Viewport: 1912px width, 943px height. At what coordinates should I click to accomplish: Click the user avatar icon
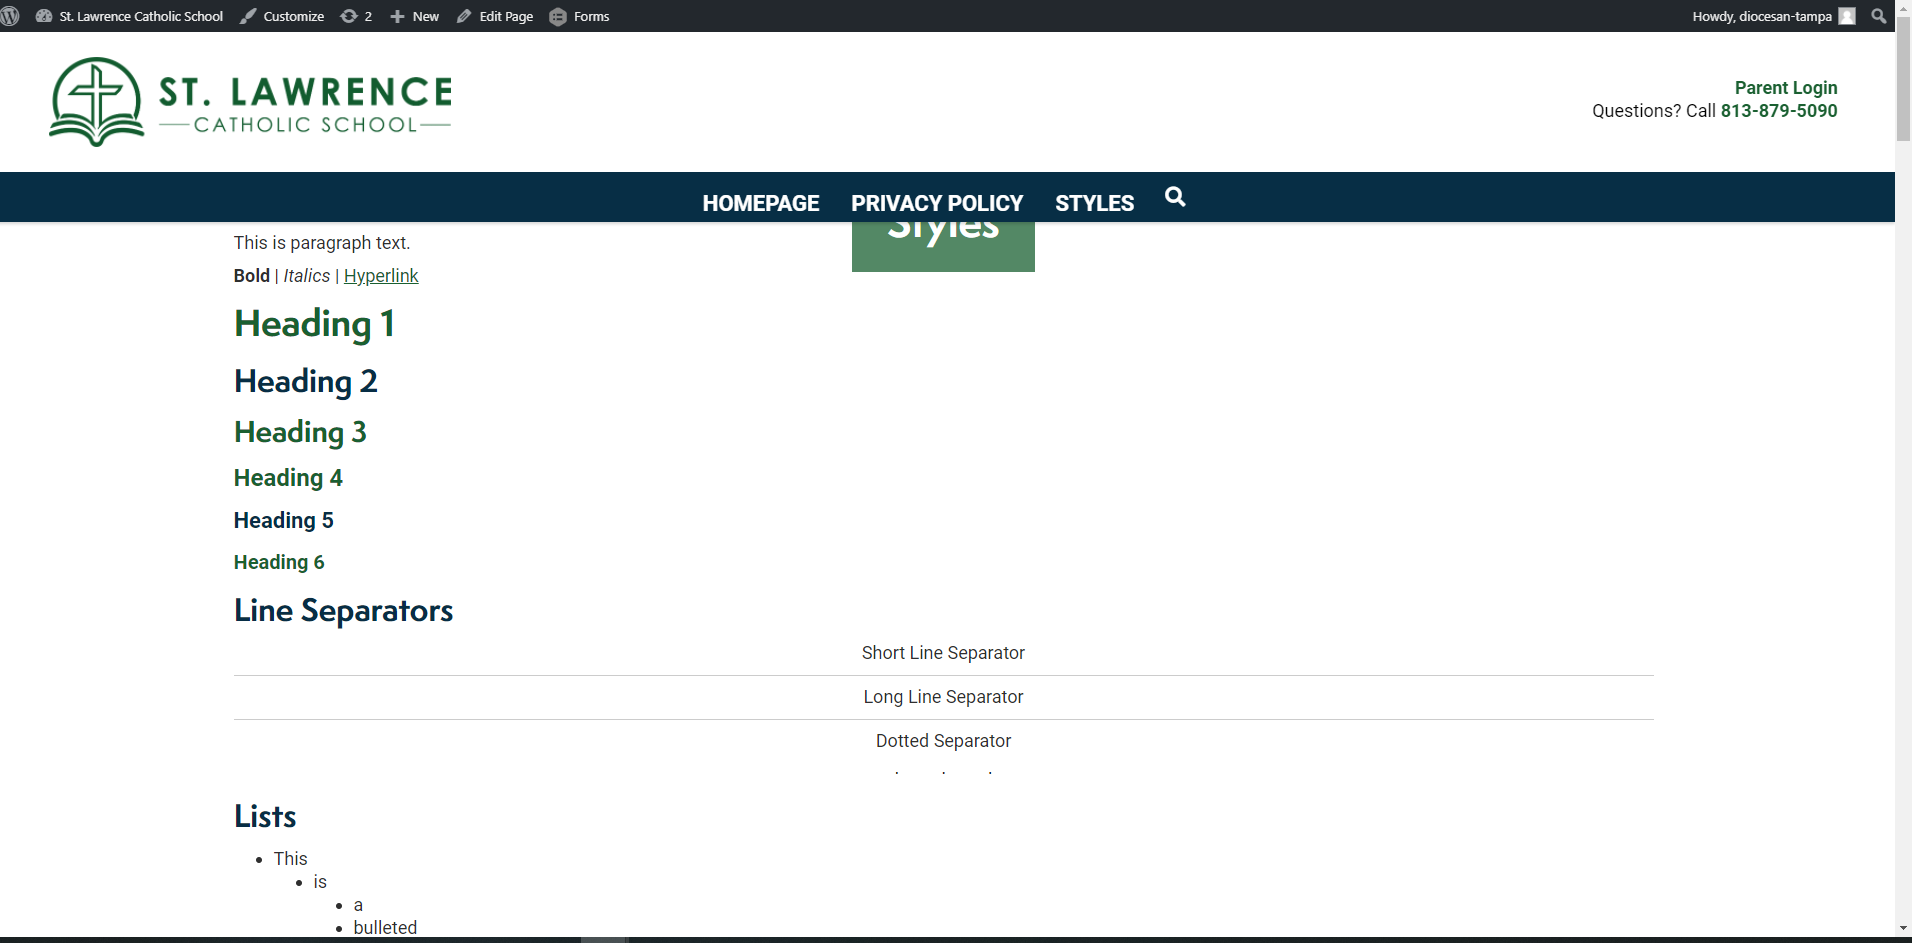[x=1847, y=16]
